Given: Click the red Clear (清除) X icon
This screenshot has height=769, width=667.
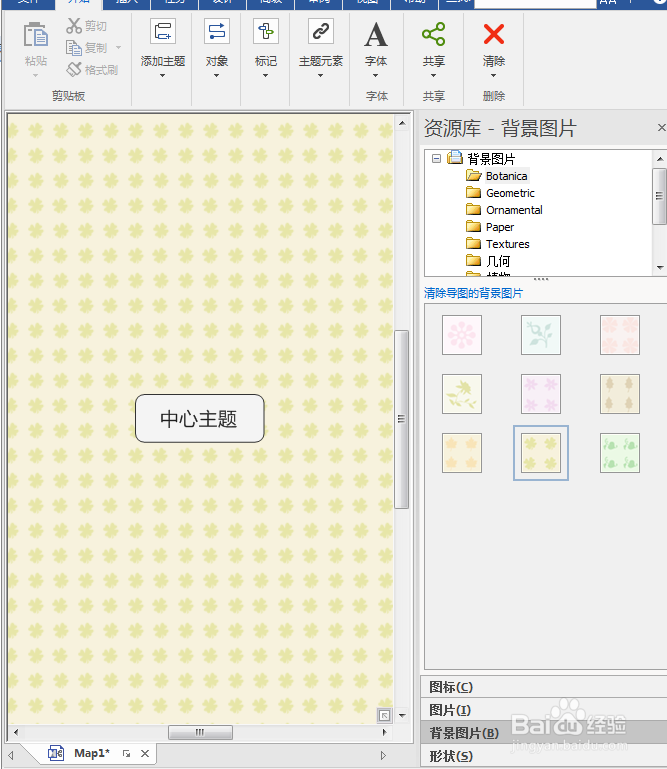Looking at the screenshot, I should tap(493, 34).
